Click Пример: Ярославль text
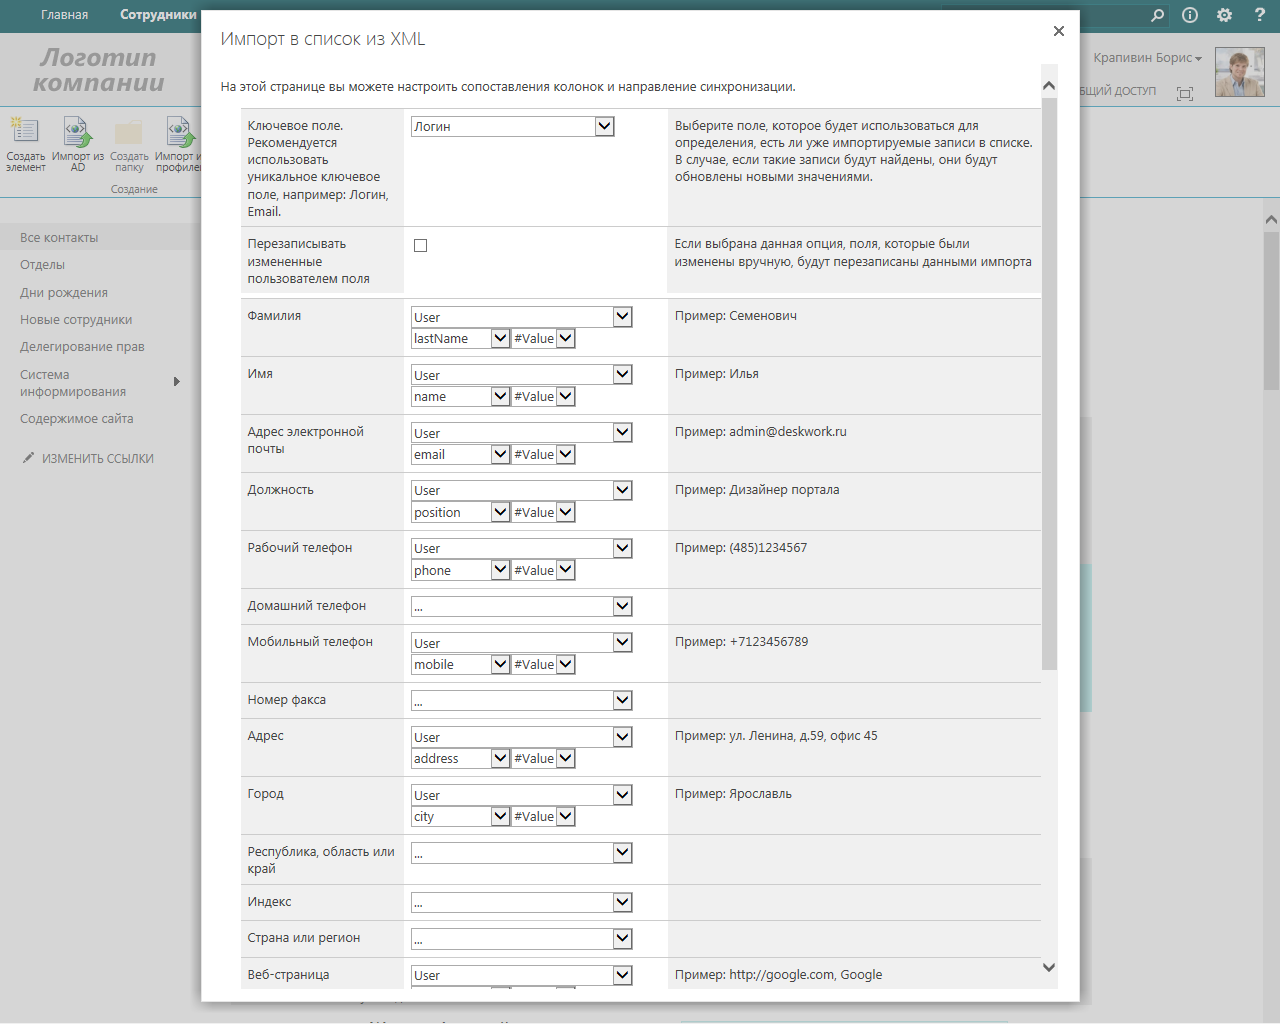The image size is (1280, 1024). pyautogui.click(x=733, y=794)
